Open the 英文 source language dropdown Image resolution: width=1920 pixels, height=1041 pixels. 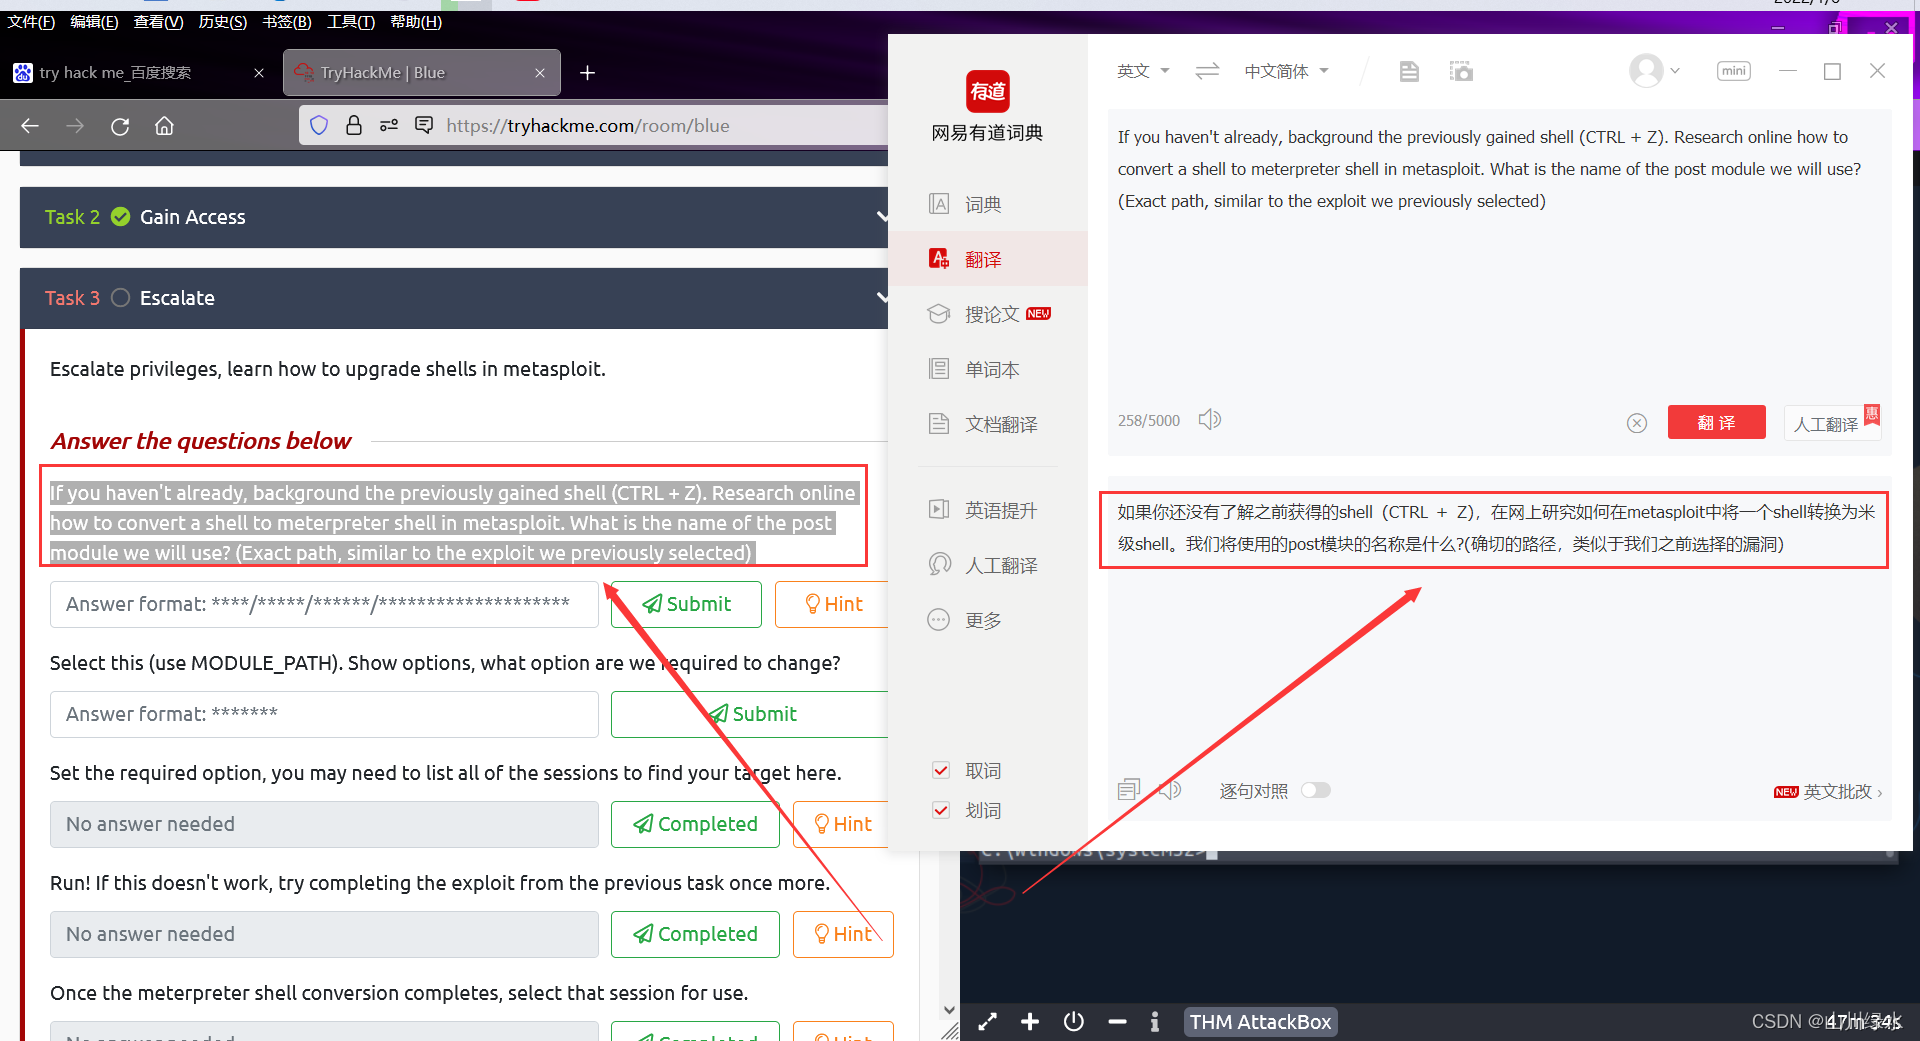(1143, 71)
